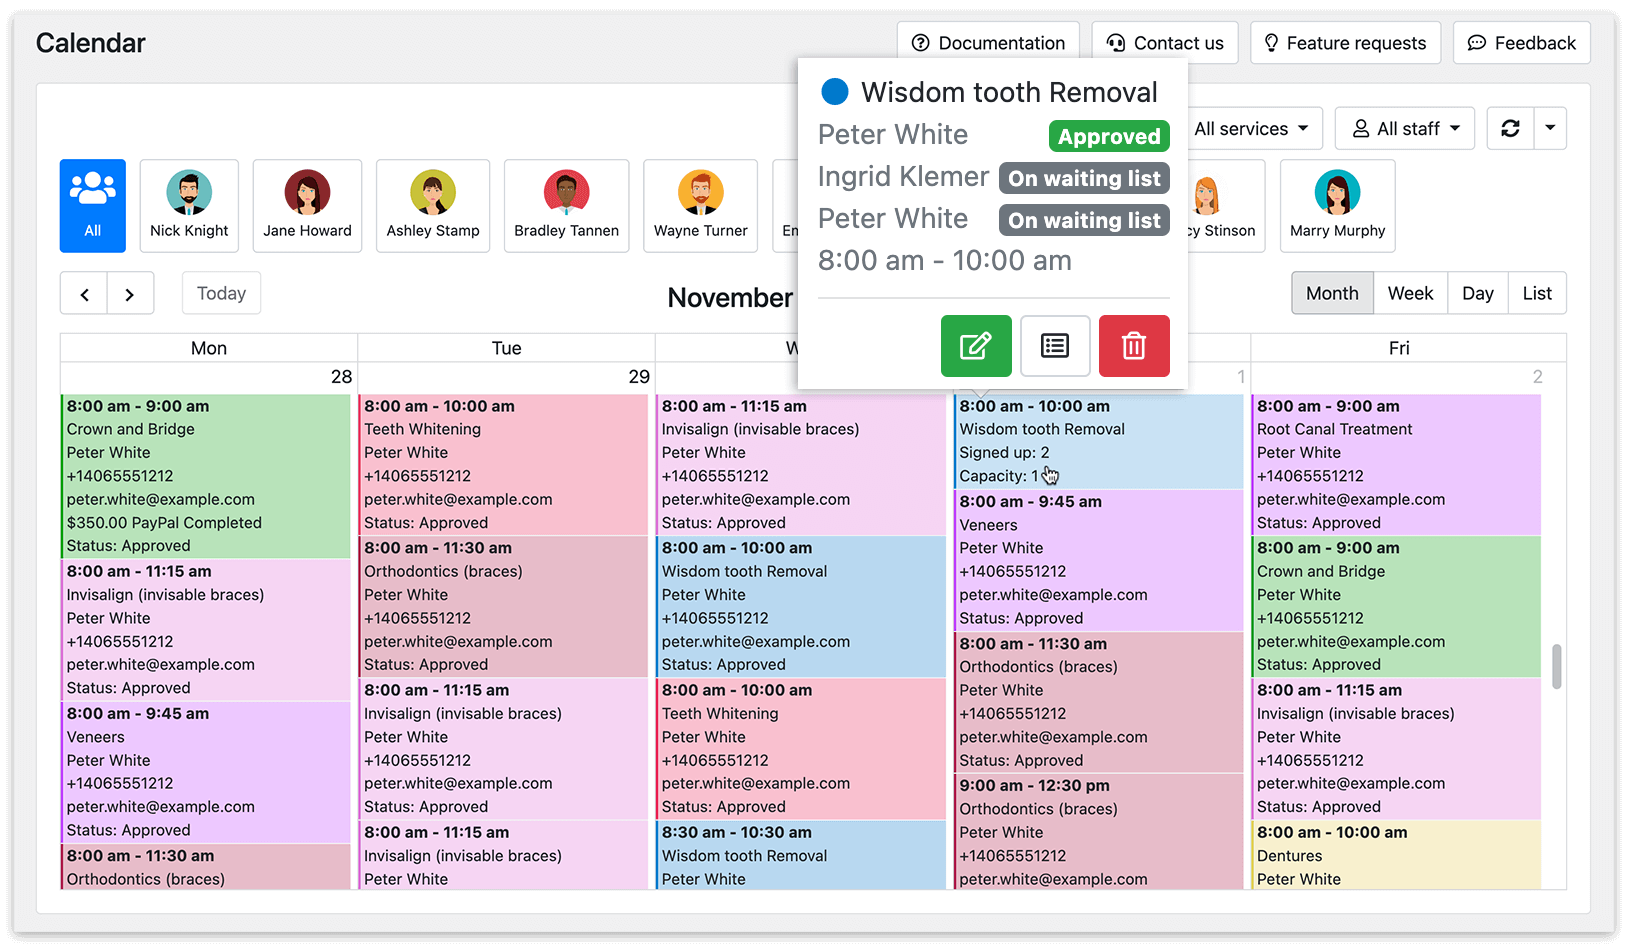Click the day number 29
This screenshot has height=946, width=1628.
point(639,377)
